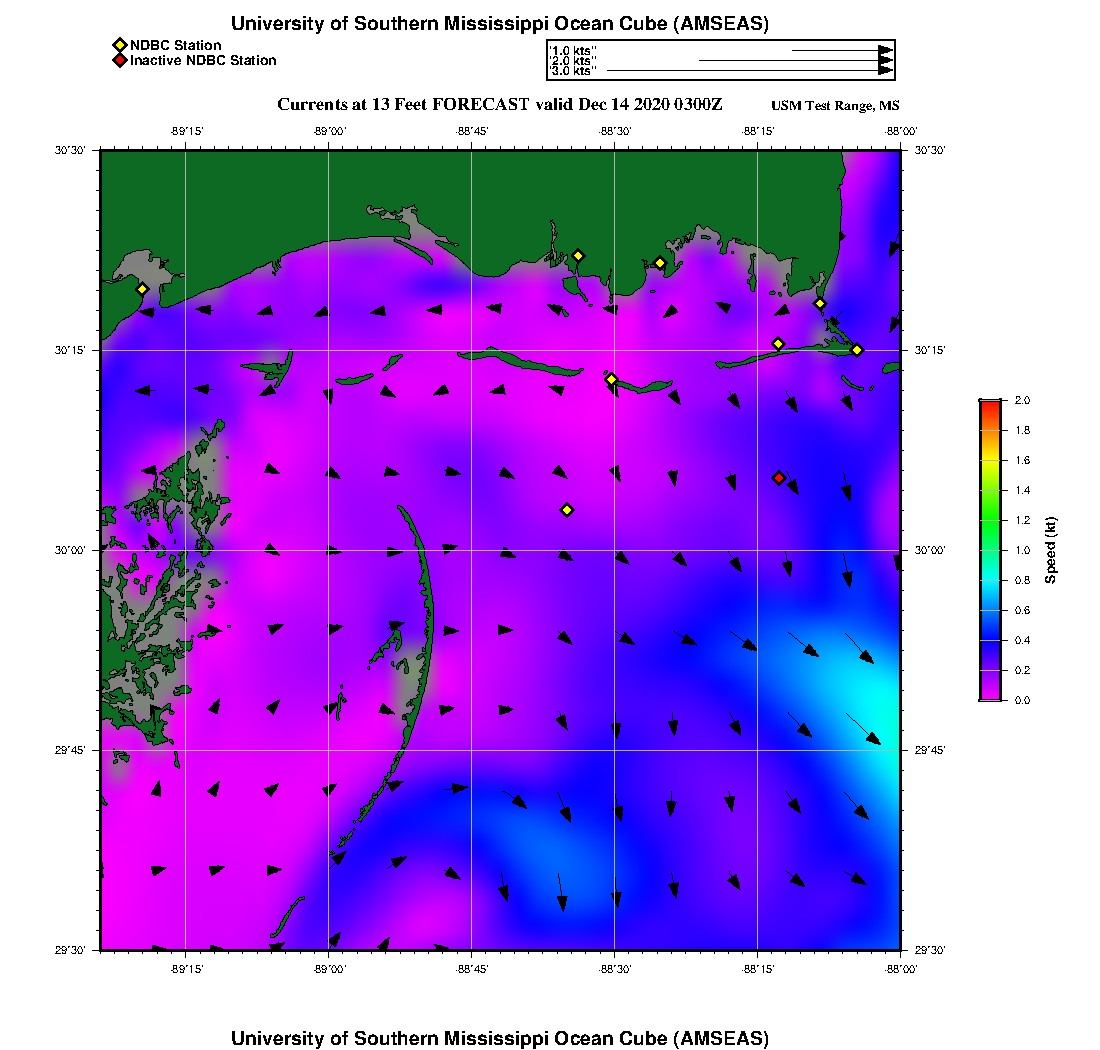The image size is (1100, 1050).
Task: Click the 'USM Test Range, MS' label
Action: (x=835, y=107)
